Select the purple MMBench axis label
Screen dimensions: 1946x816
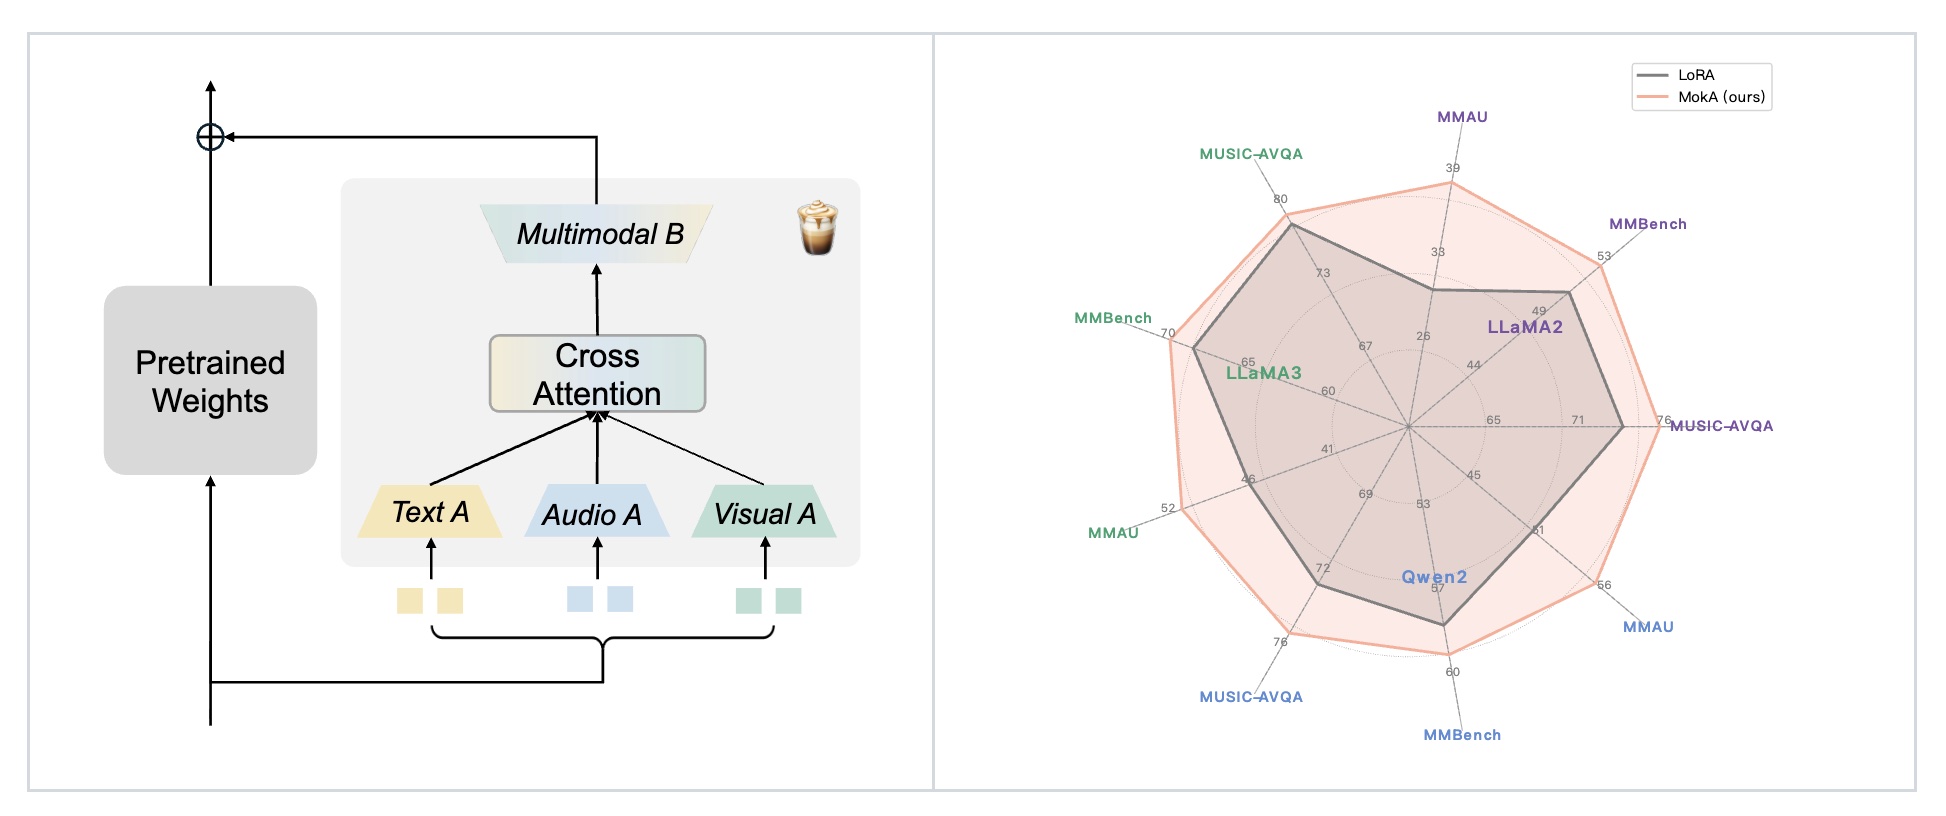coord(1647,224)
